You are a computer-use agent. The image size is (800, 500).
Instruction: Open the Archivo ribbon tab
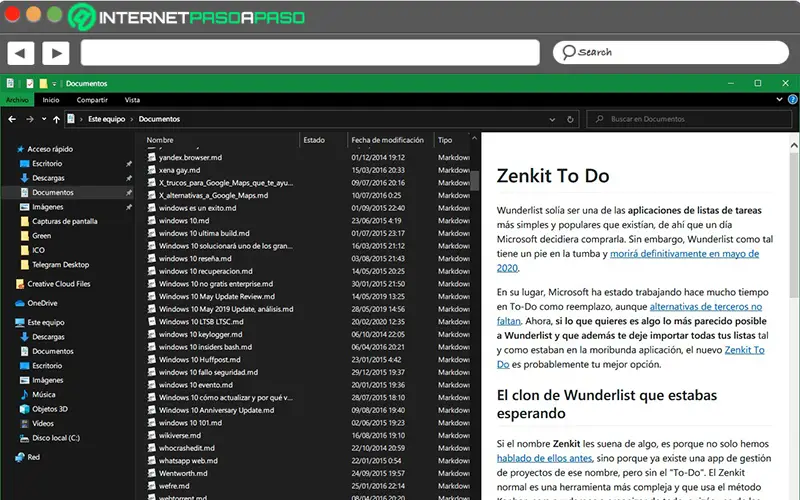click(x=17, y=100)
